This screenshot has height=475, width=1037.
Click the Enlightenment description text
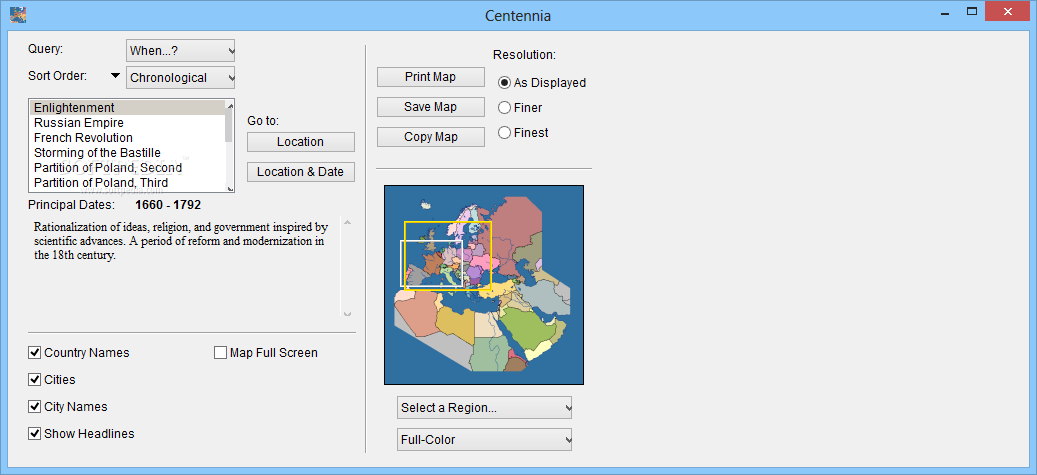[181, 241]
